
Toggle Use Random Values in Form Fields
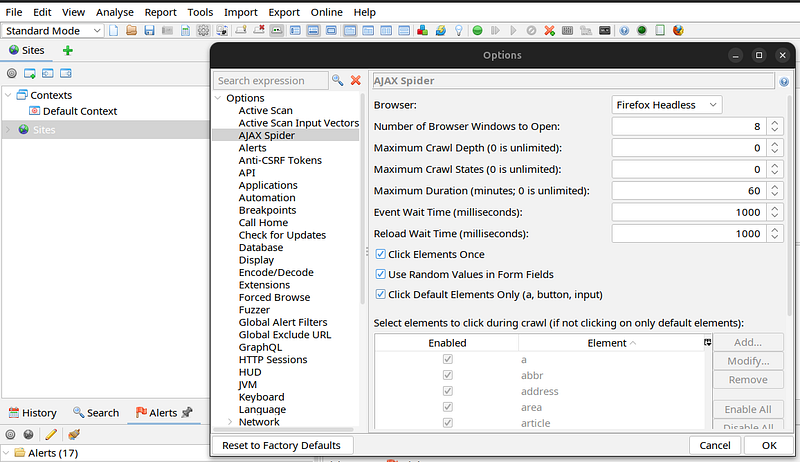pos(381,274)
